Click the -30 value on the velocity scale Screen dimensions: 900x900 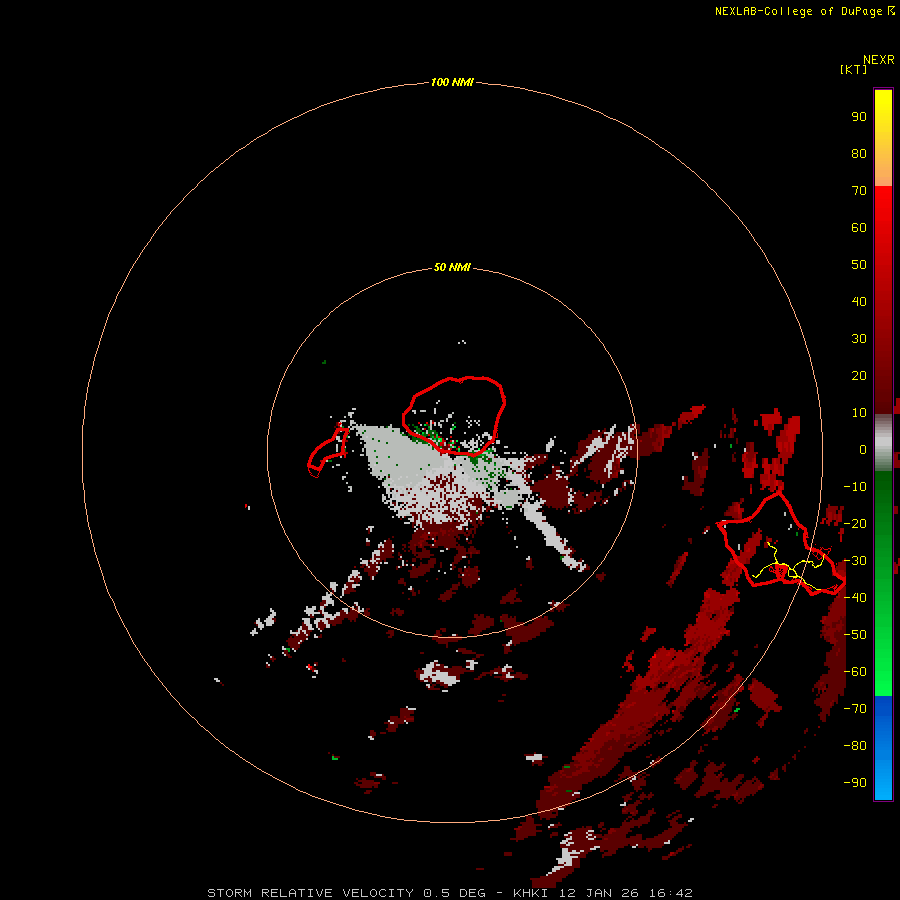855,561
